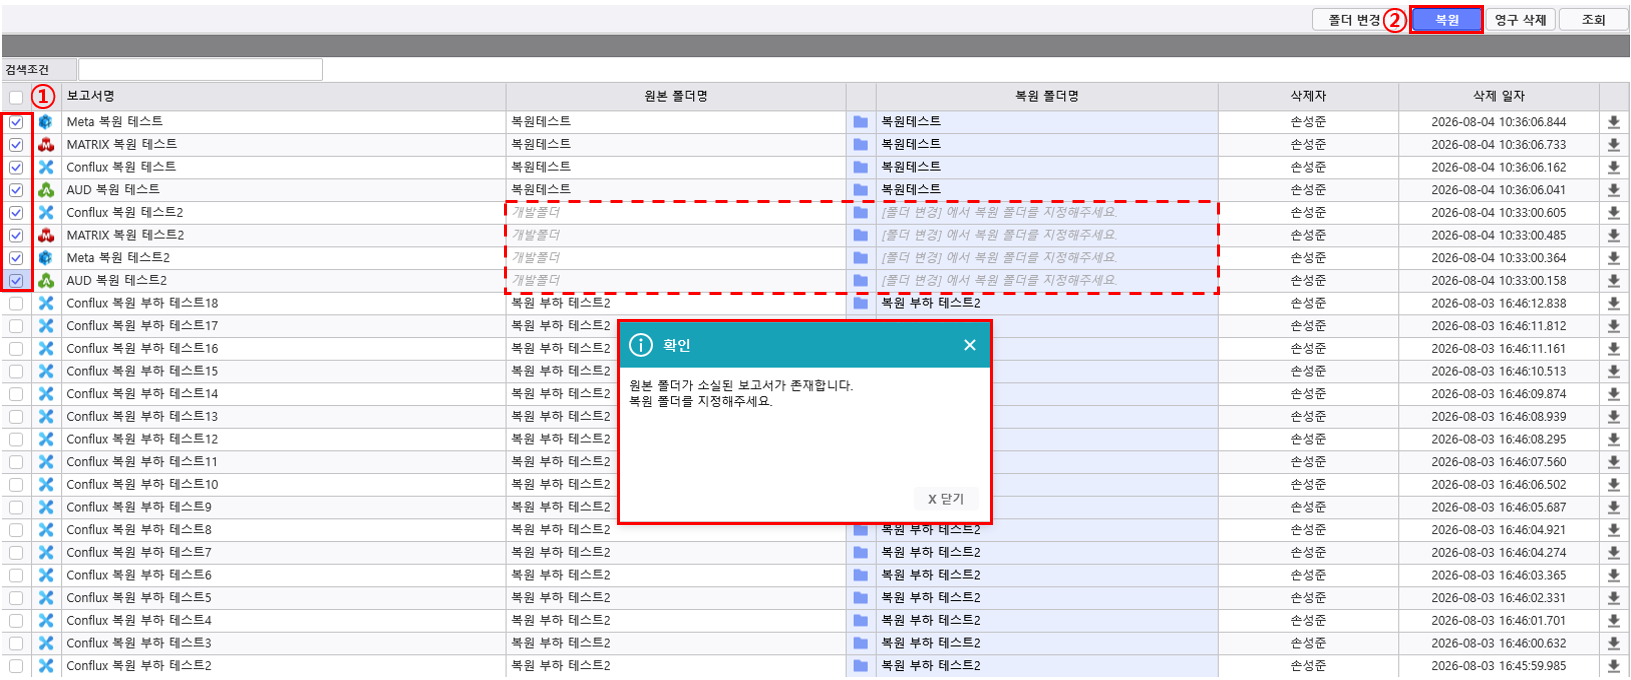1631x680 pixels.
Task: Click X 닫기 in the 확인 dialog
Action: (945, 498)
